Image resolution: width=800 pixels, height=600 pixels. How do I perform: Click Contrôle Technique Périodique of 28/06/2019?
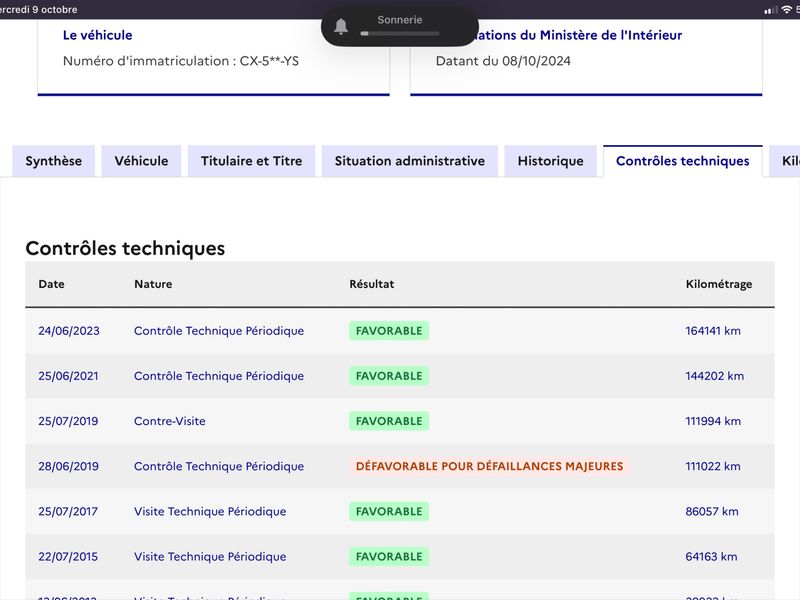219,466
